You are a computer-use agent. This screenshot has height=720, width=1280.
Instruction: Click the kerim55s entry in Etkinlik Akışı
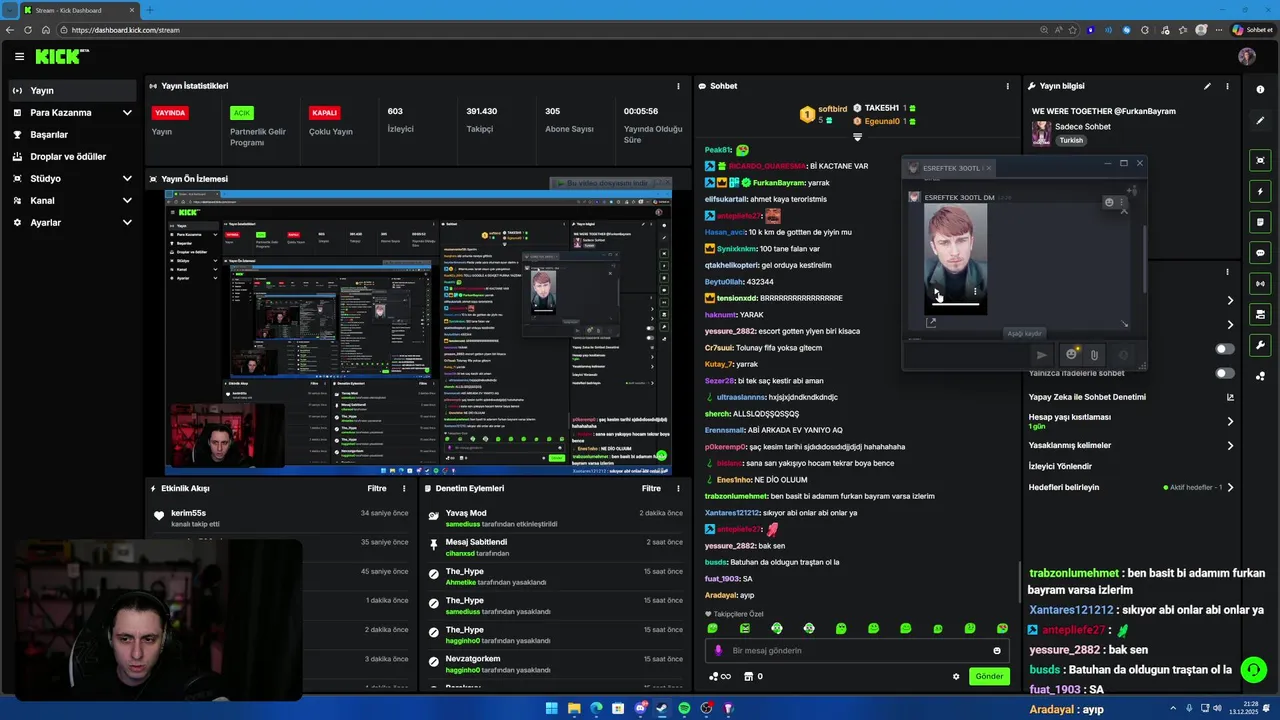pyautogui.click(x=279, y=518)
